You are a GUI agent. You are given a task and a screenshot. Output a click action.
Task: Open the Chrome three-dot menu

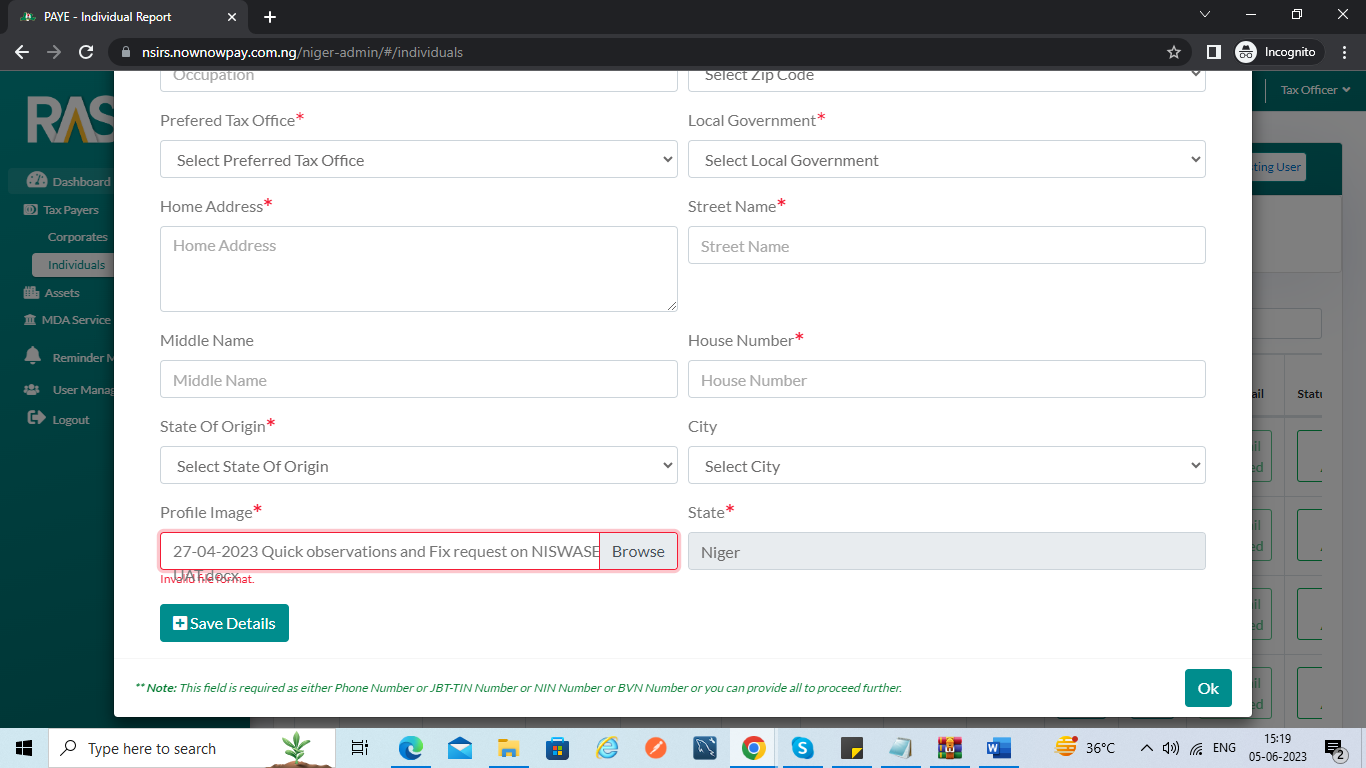[x=1345, y=52]
